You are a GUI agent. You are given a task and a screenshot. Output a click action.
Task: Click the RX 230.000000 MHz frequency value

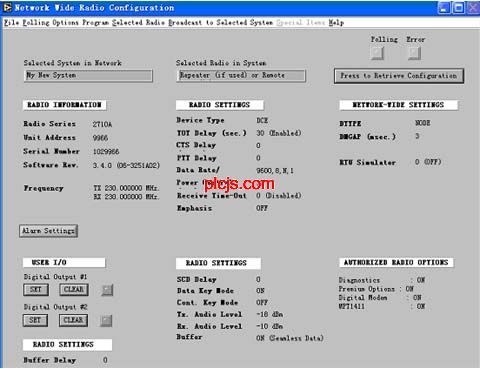(x=126, y=197)
